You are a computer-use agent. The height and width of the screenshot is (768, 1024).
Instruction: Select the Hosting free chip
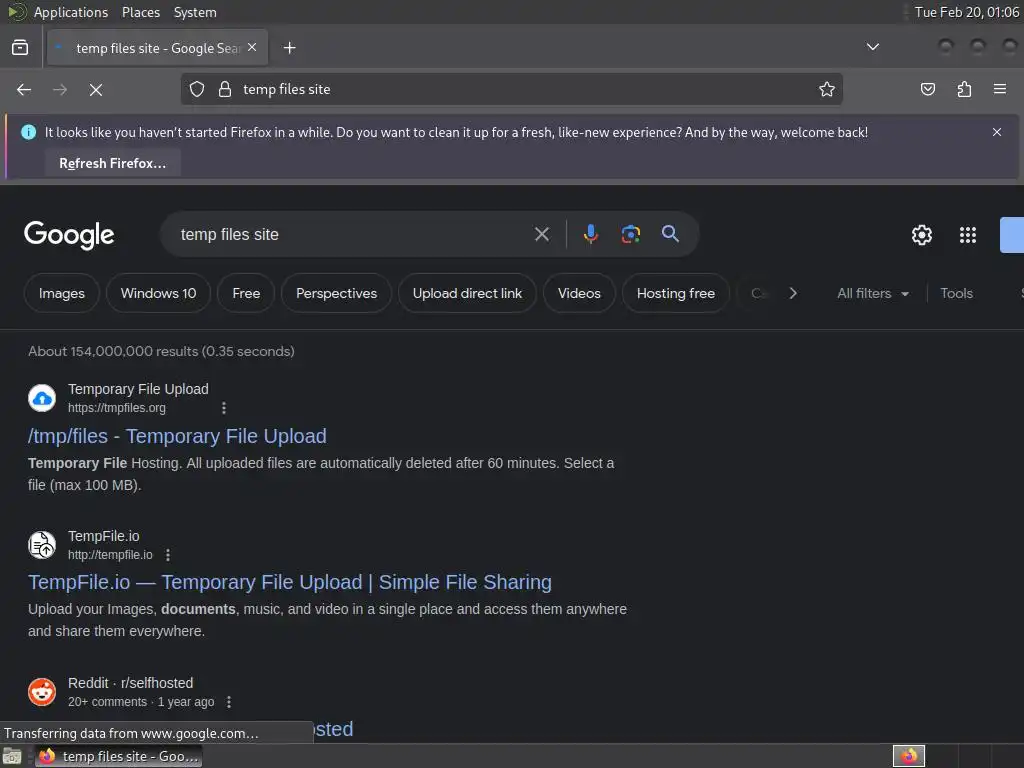(676, 293)
